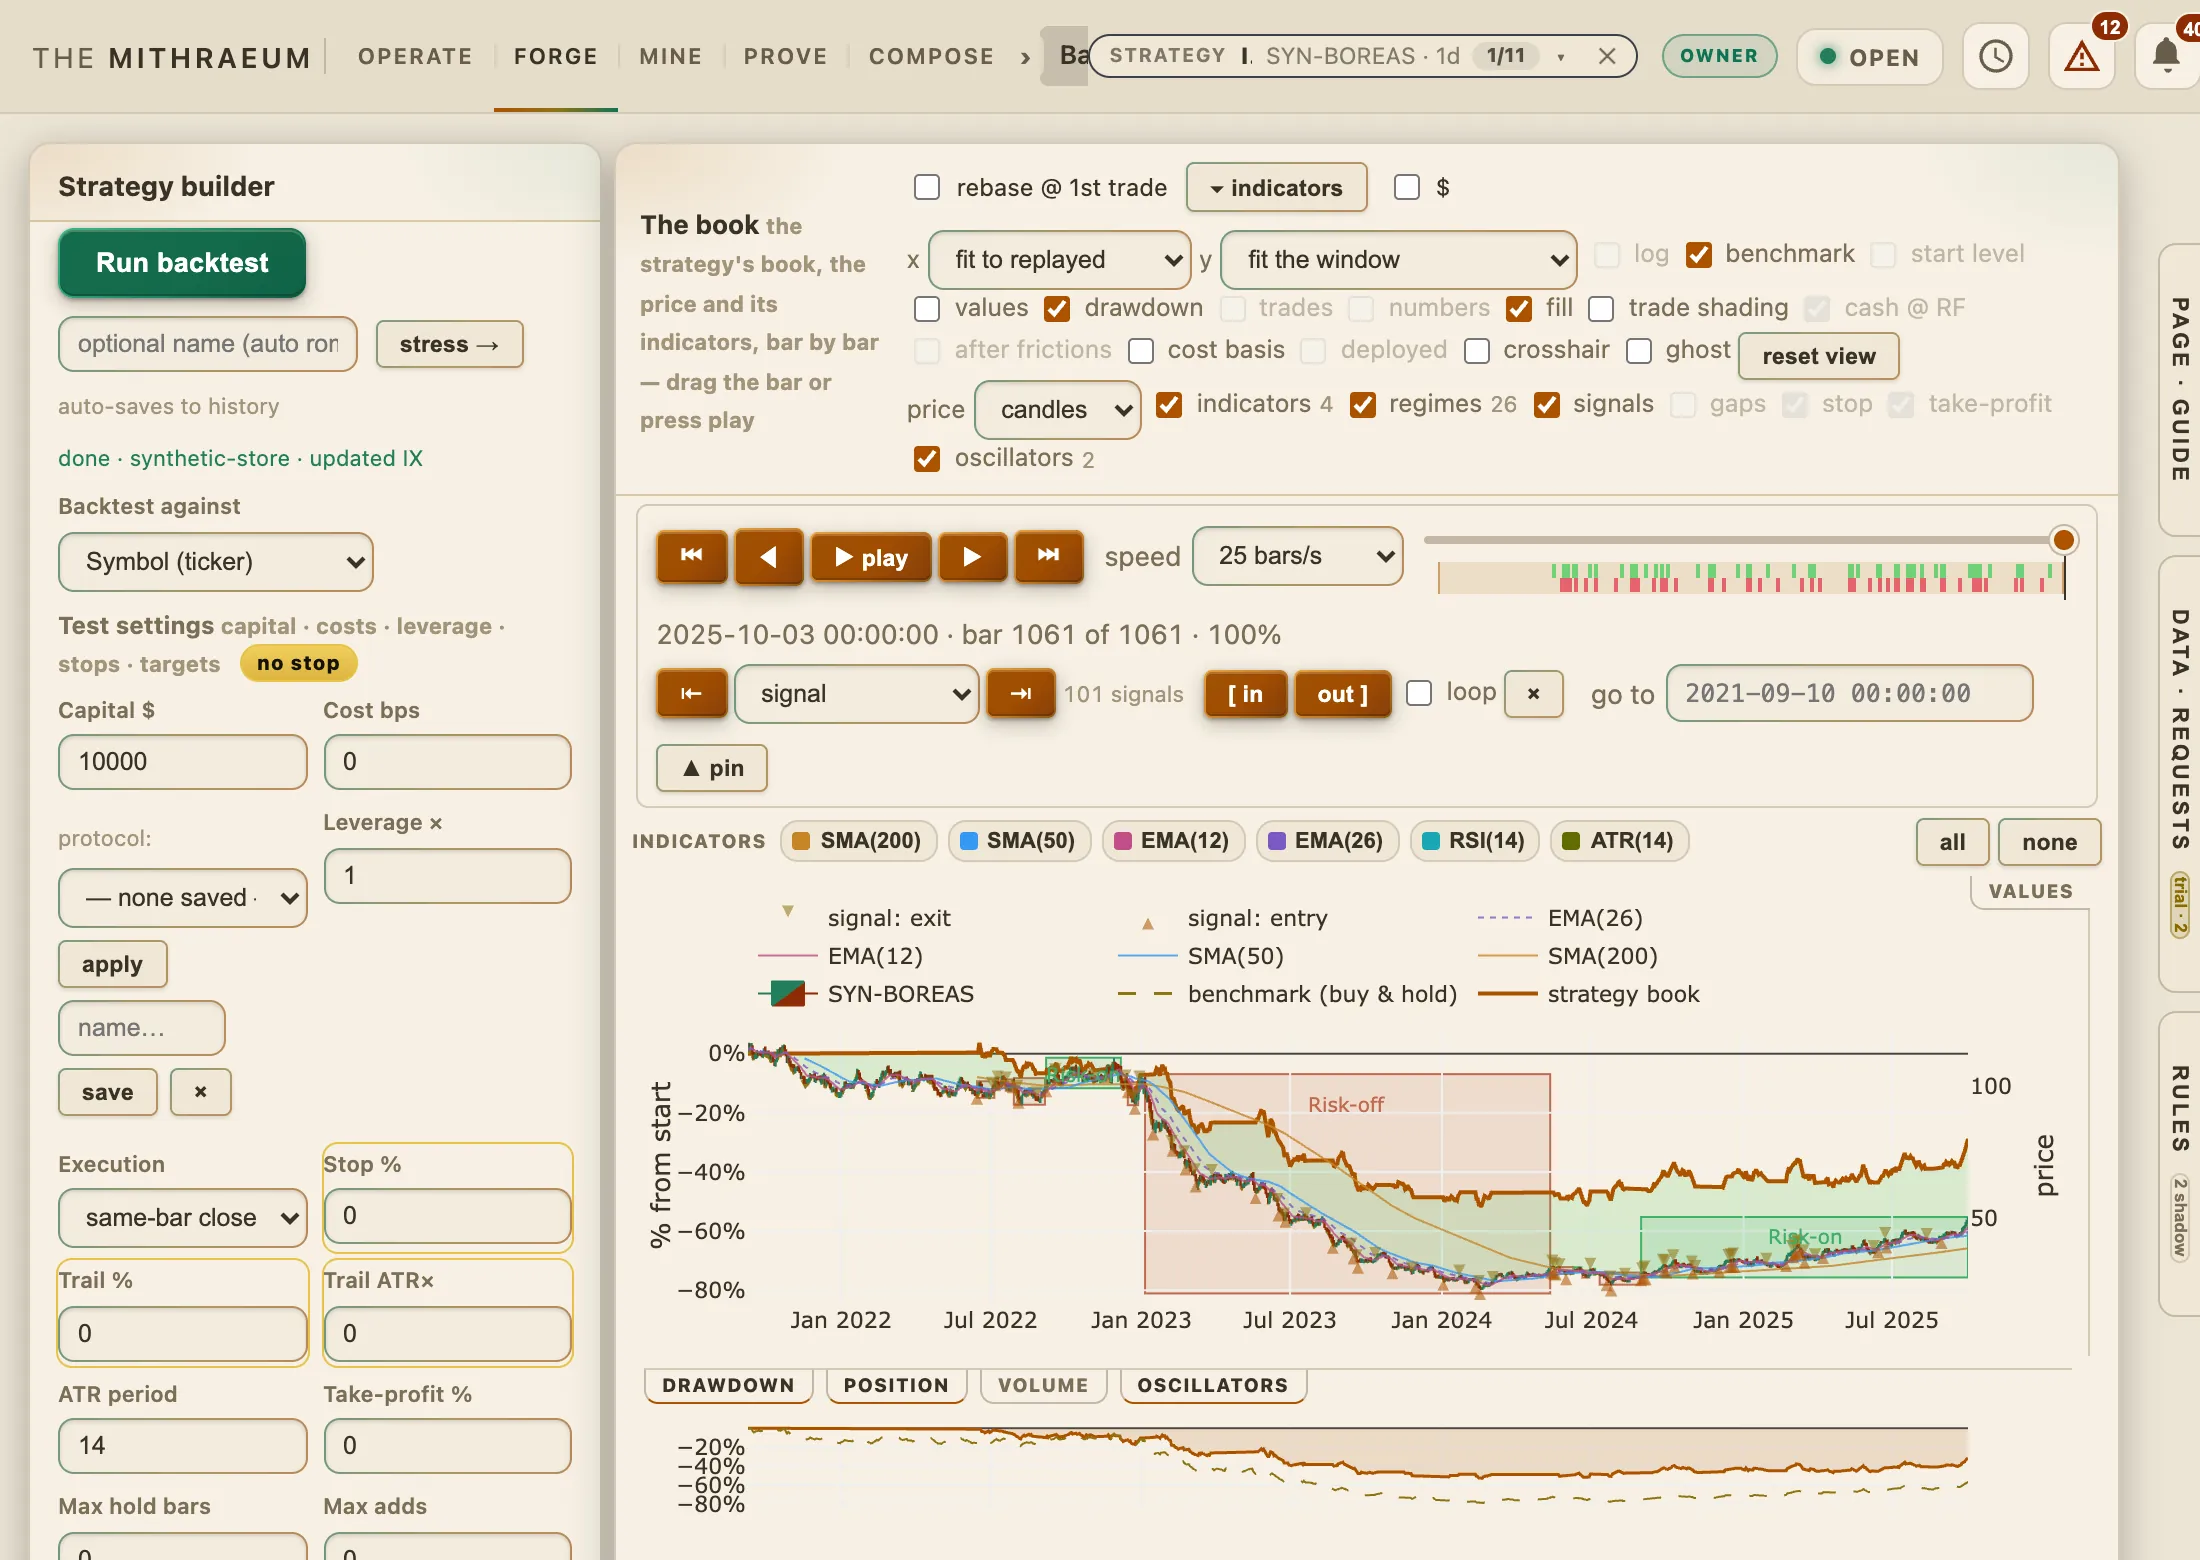This screenshot has width=2200, height=1560.
Task: Delete saved protocol × button
Action: 200,1092
